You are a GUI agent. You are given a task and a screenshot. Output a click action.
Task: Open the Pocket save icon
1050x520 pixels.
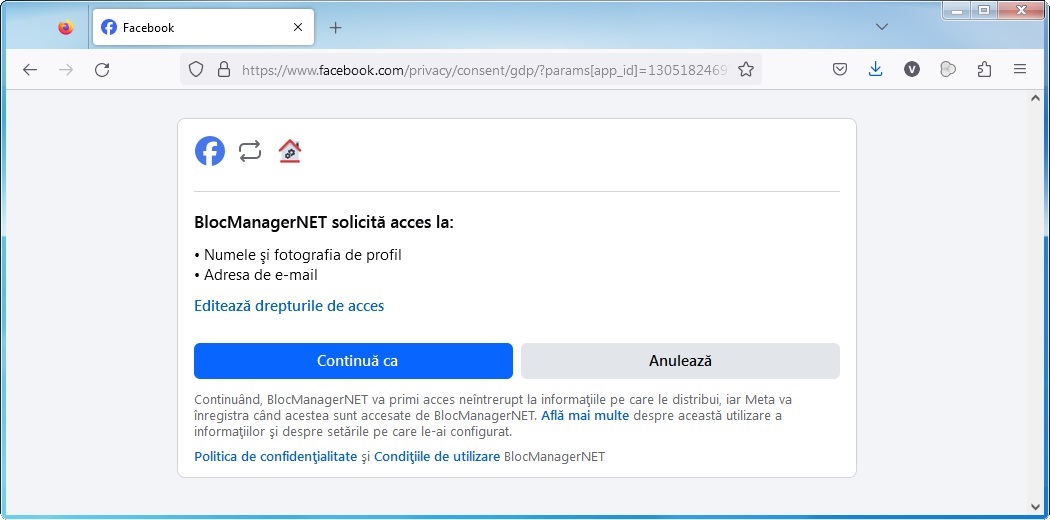coord(840,70)
